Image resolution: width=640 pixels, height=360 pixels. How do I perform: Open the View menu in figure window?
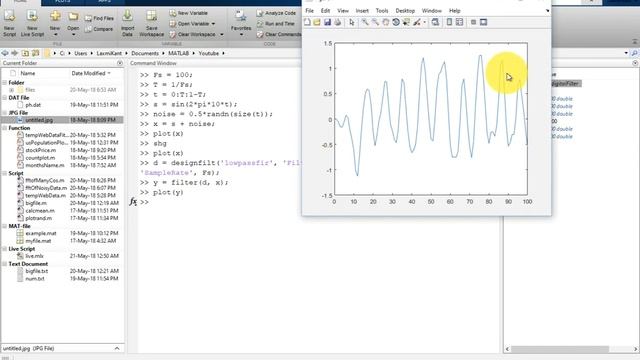pyautogui.click(x=343, y=11)
